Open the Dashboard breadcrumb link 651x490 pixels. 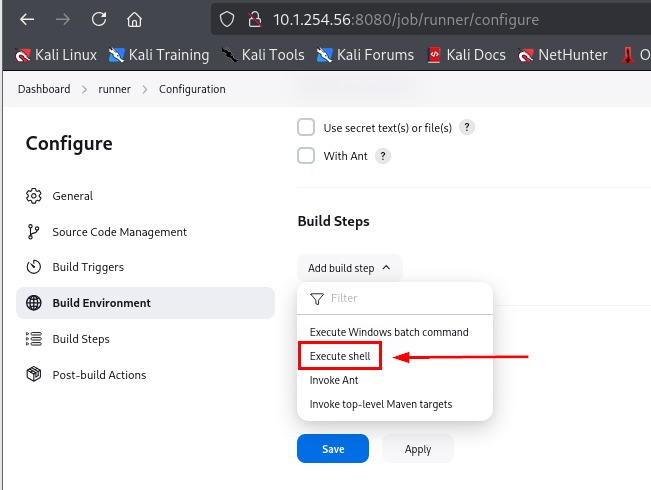44,89
